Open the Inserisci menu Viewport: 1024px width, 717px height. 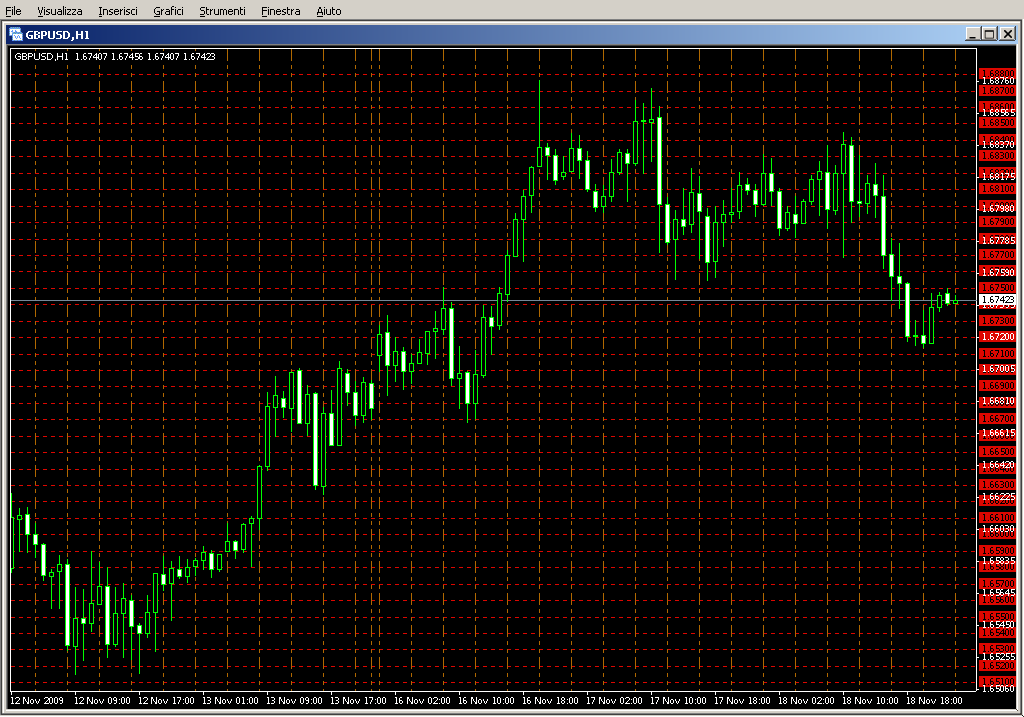click(118, 11)
